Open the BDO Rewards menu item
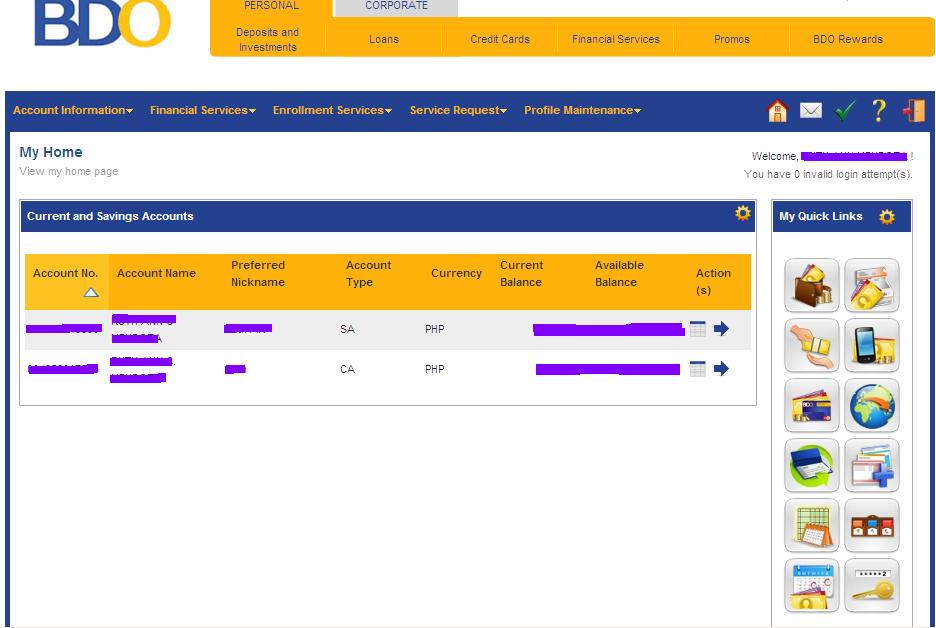Viewport: 936px width, 628px height. [848, 39]
